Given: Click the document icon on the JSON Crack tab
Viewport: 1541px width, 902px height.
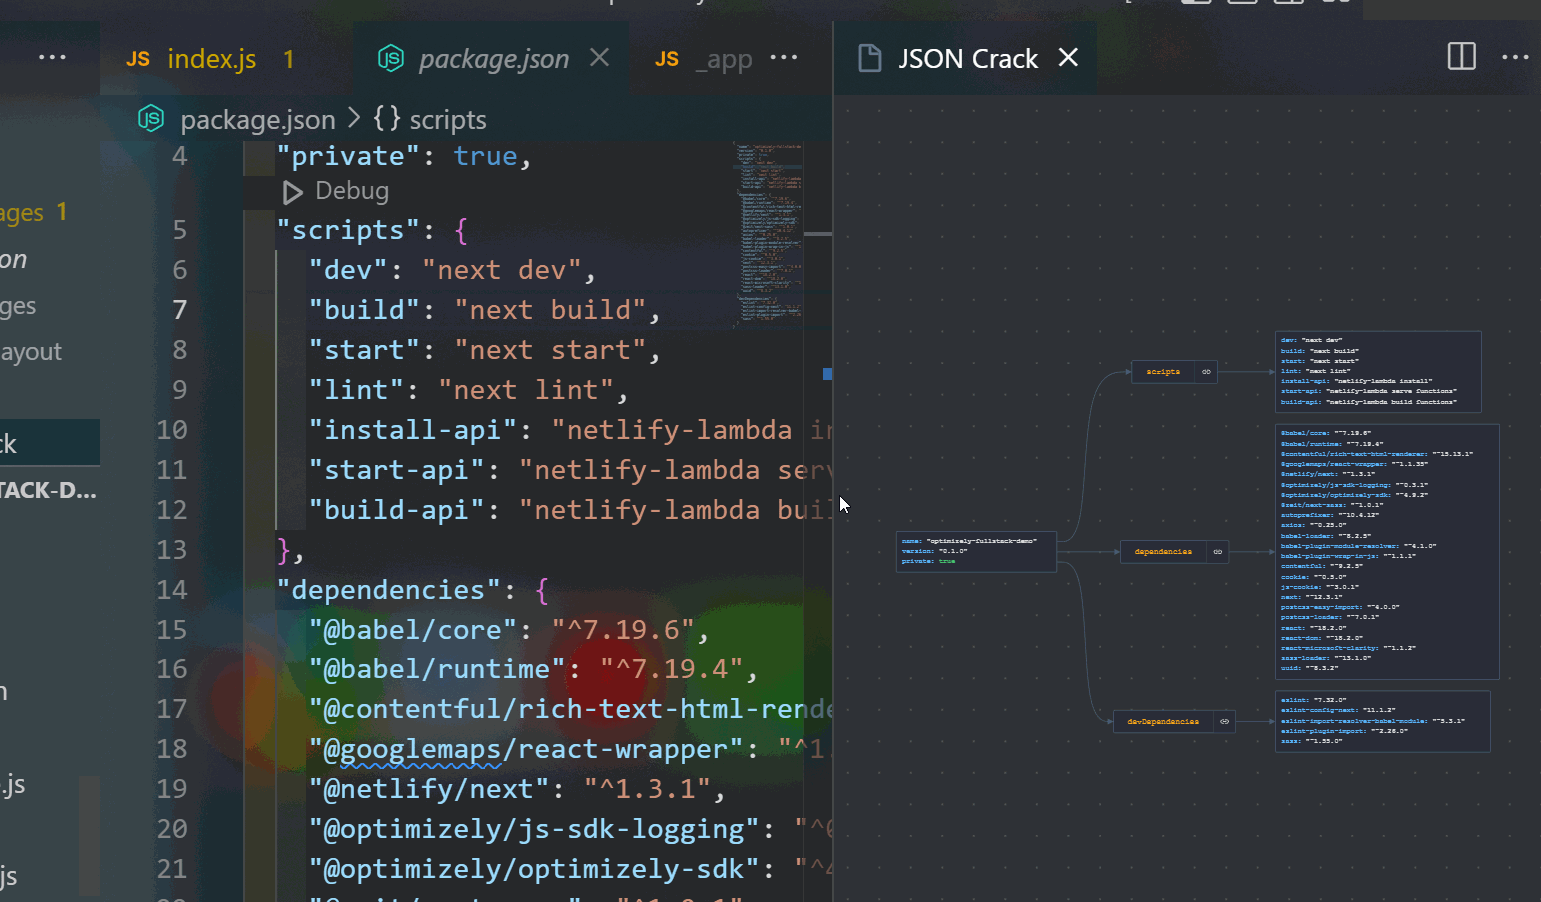Looking at the screenshot, I should tap(868, 58).
